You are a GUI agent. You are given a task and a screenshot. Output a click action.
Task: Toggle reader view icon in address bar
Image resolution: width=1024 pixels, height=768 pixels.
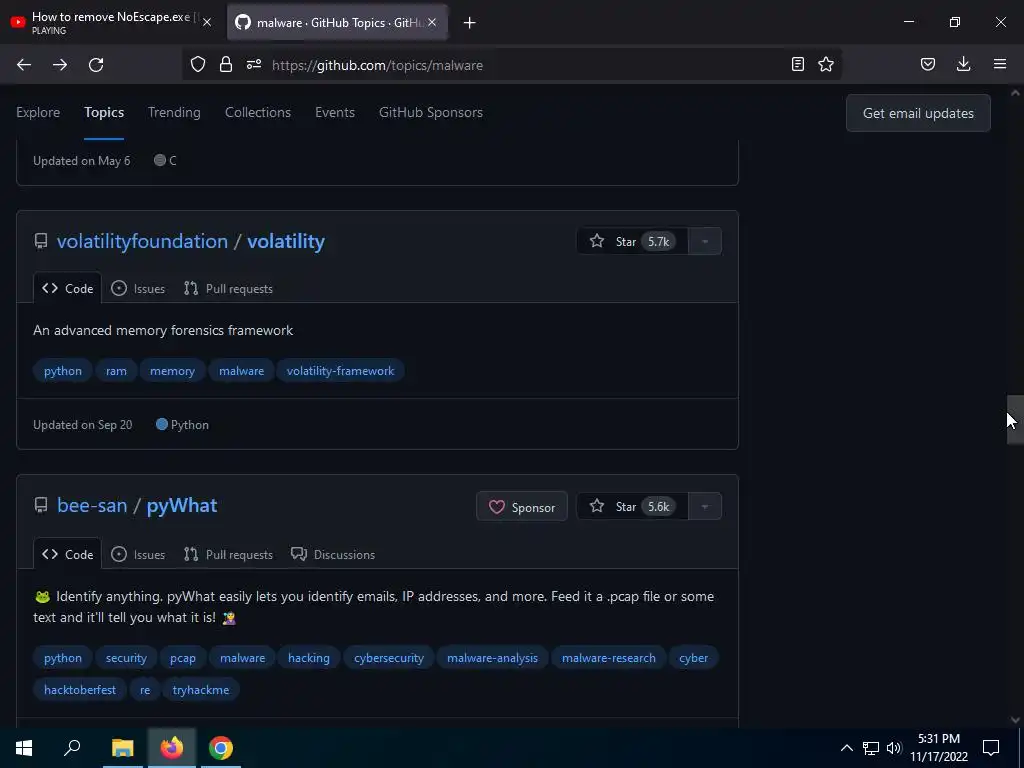pos(797,65)
